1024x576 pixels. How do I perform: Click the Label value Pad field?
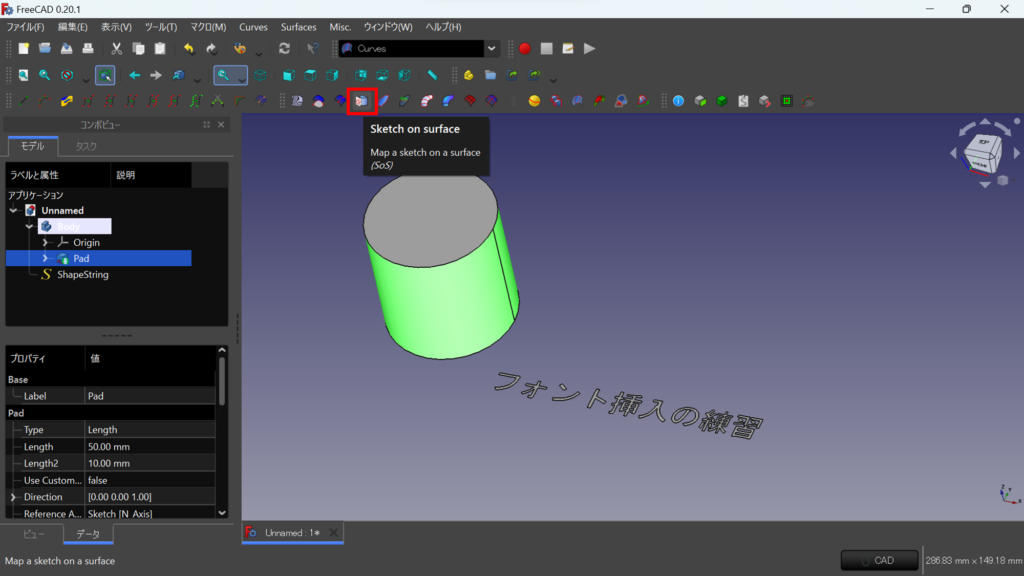click(x=150, y=396)
